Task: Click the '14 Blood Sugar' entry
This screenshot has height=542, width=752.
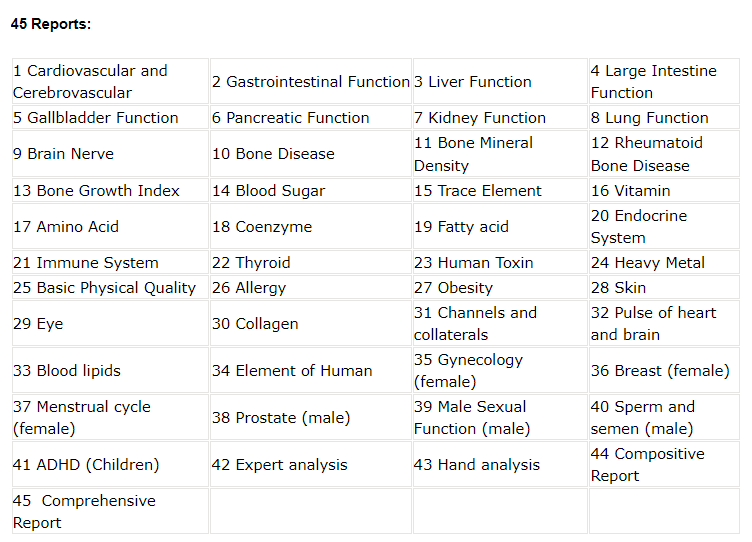Action: [x=311, y=190]
